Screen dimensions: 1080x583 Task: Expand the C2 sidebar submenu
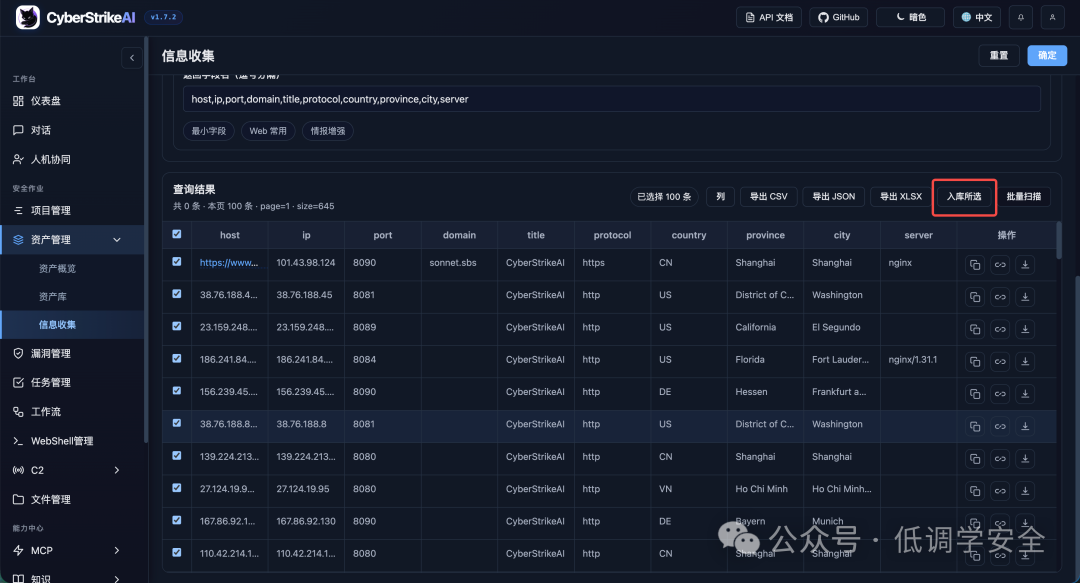[x=116, y=470]
